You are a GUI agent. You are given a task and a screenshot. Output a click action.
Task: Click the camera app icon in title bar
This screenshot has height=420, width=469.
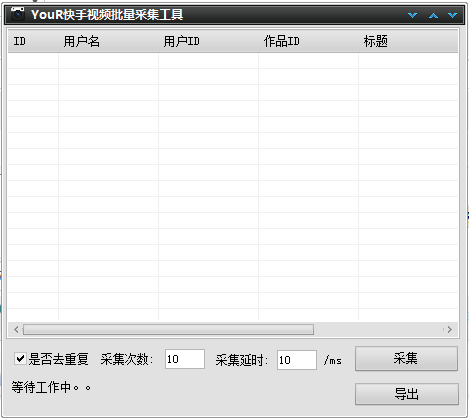17,14
